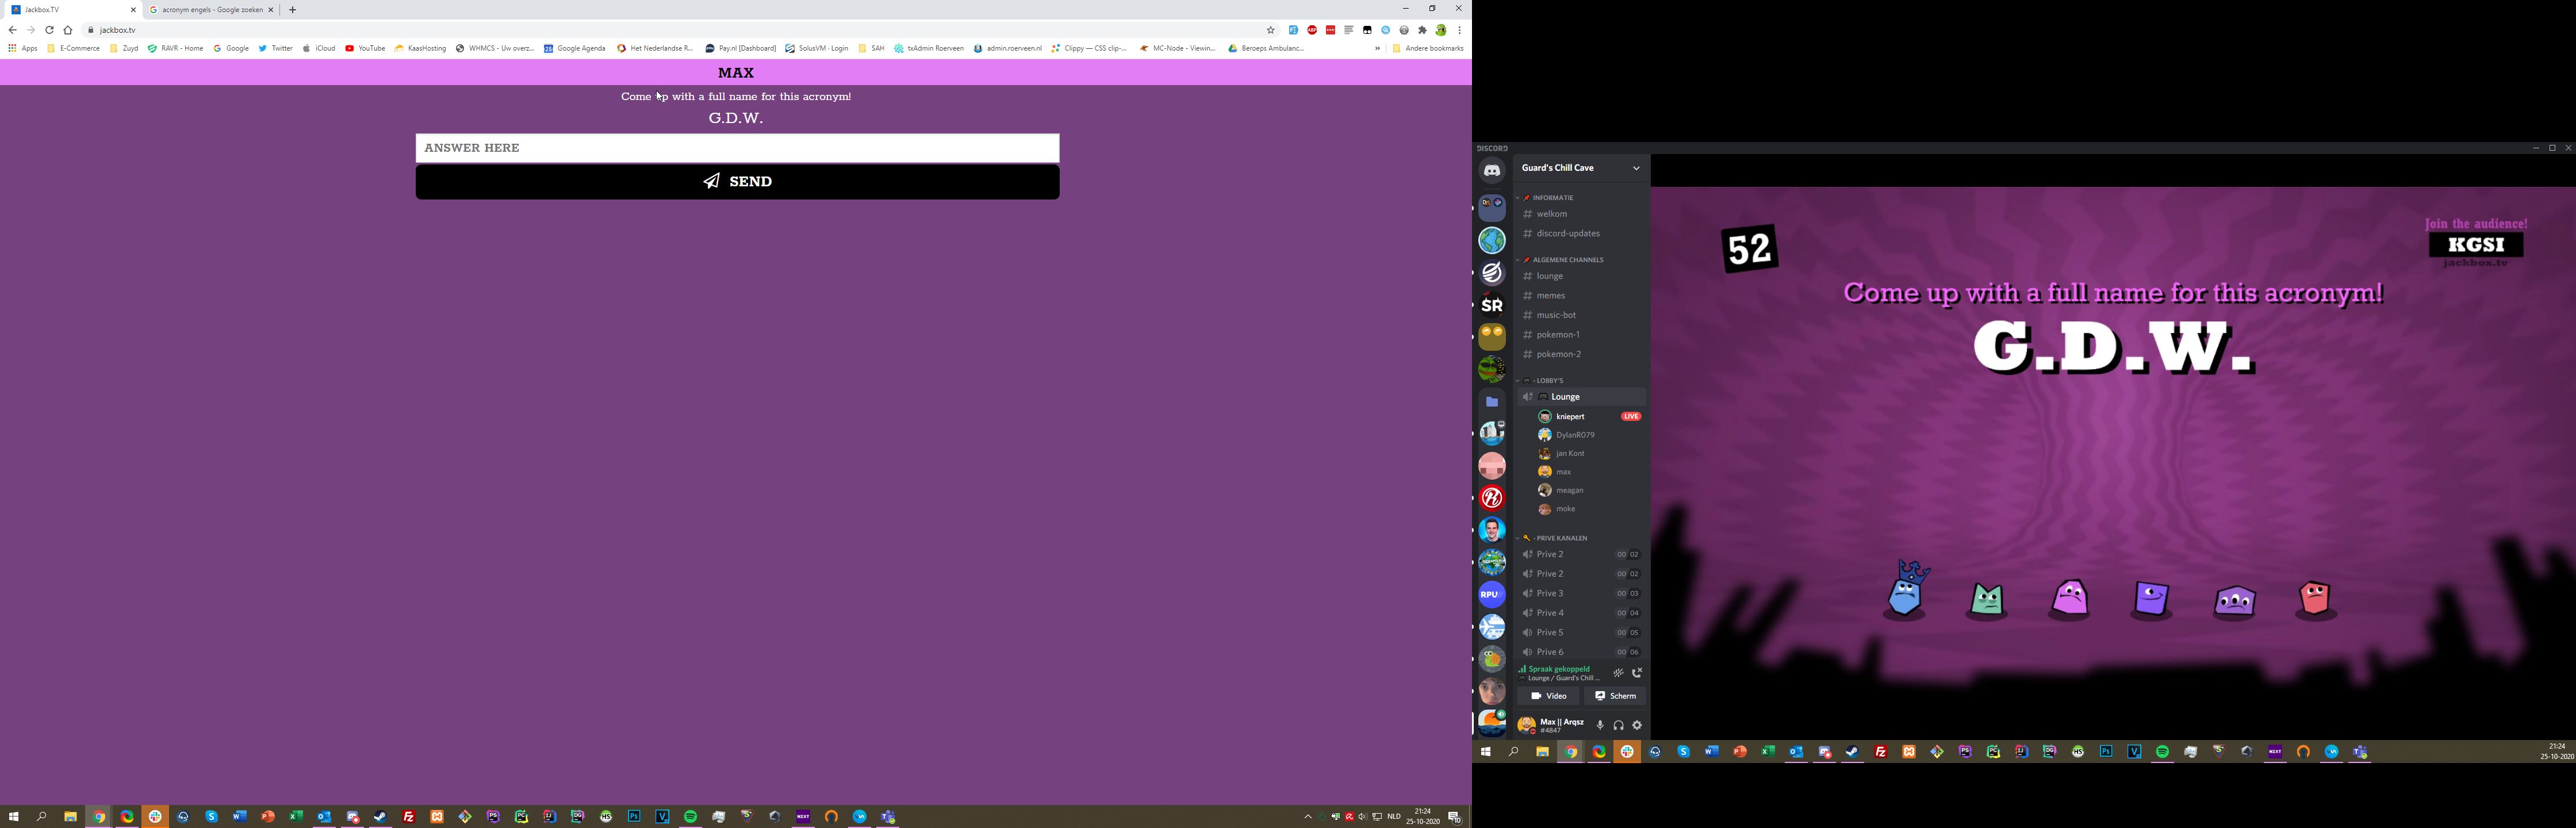
Task: Open the RPU server icon
Action: (x=1492, y=595)
